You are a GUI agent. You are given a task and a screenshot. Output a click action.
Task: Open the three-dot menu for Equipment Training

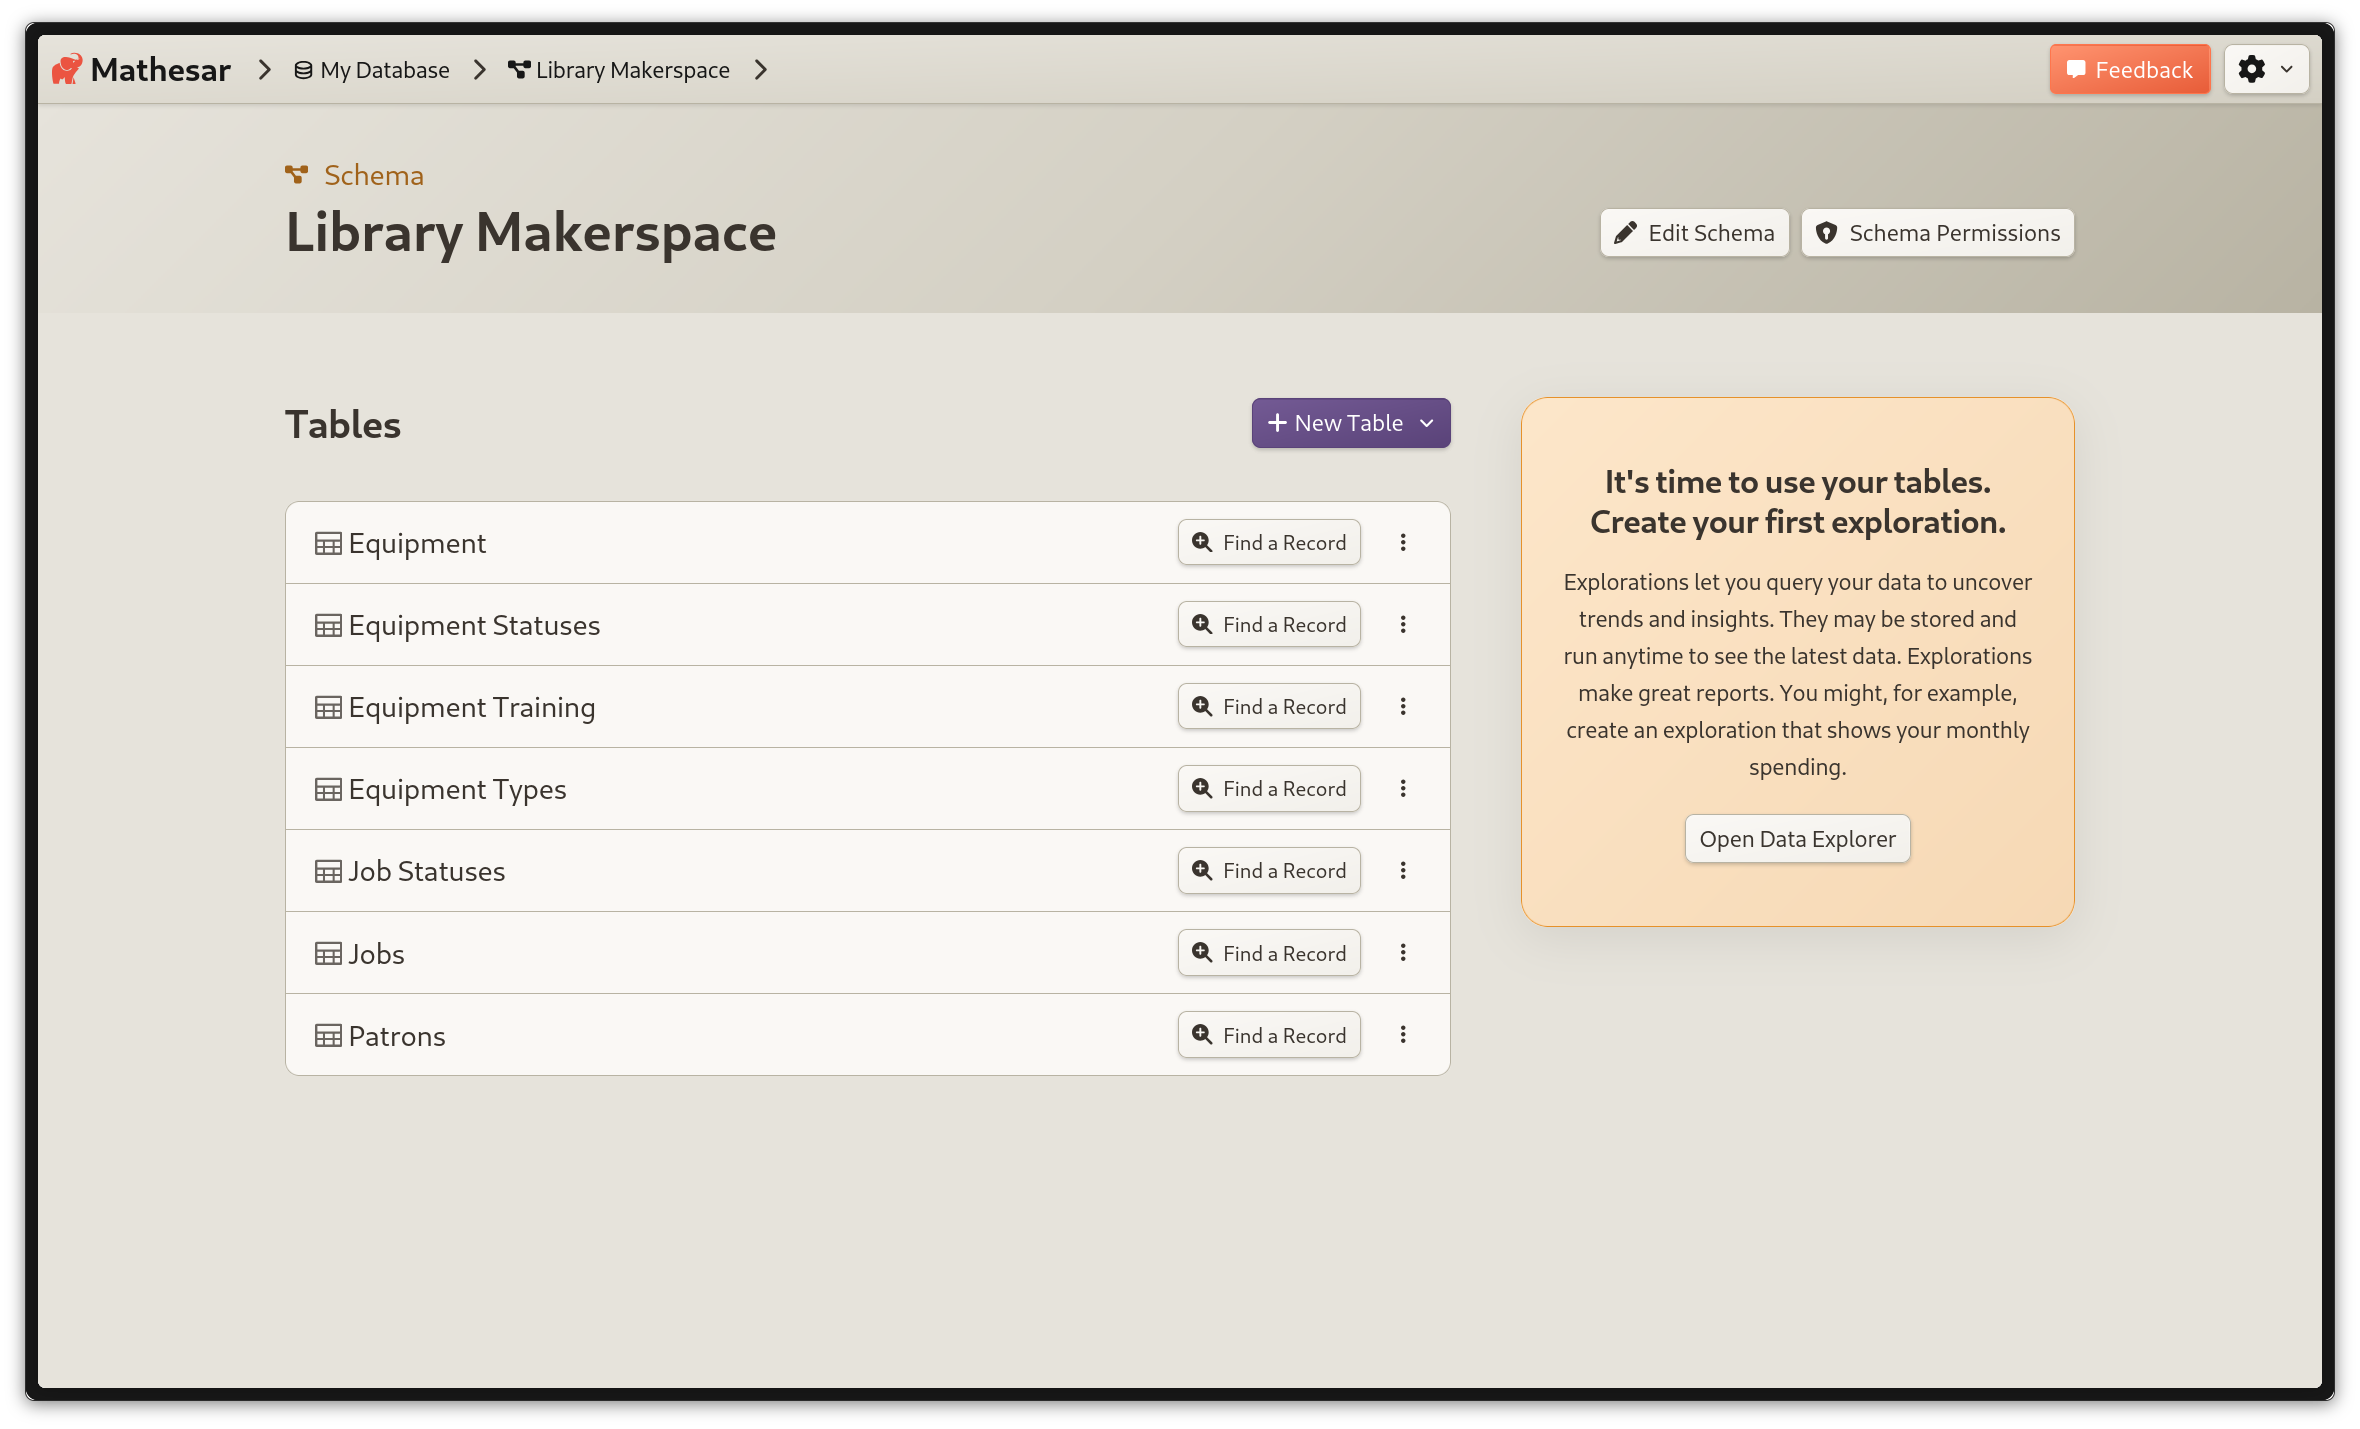pyautogui.click(x=1403, y=706)
